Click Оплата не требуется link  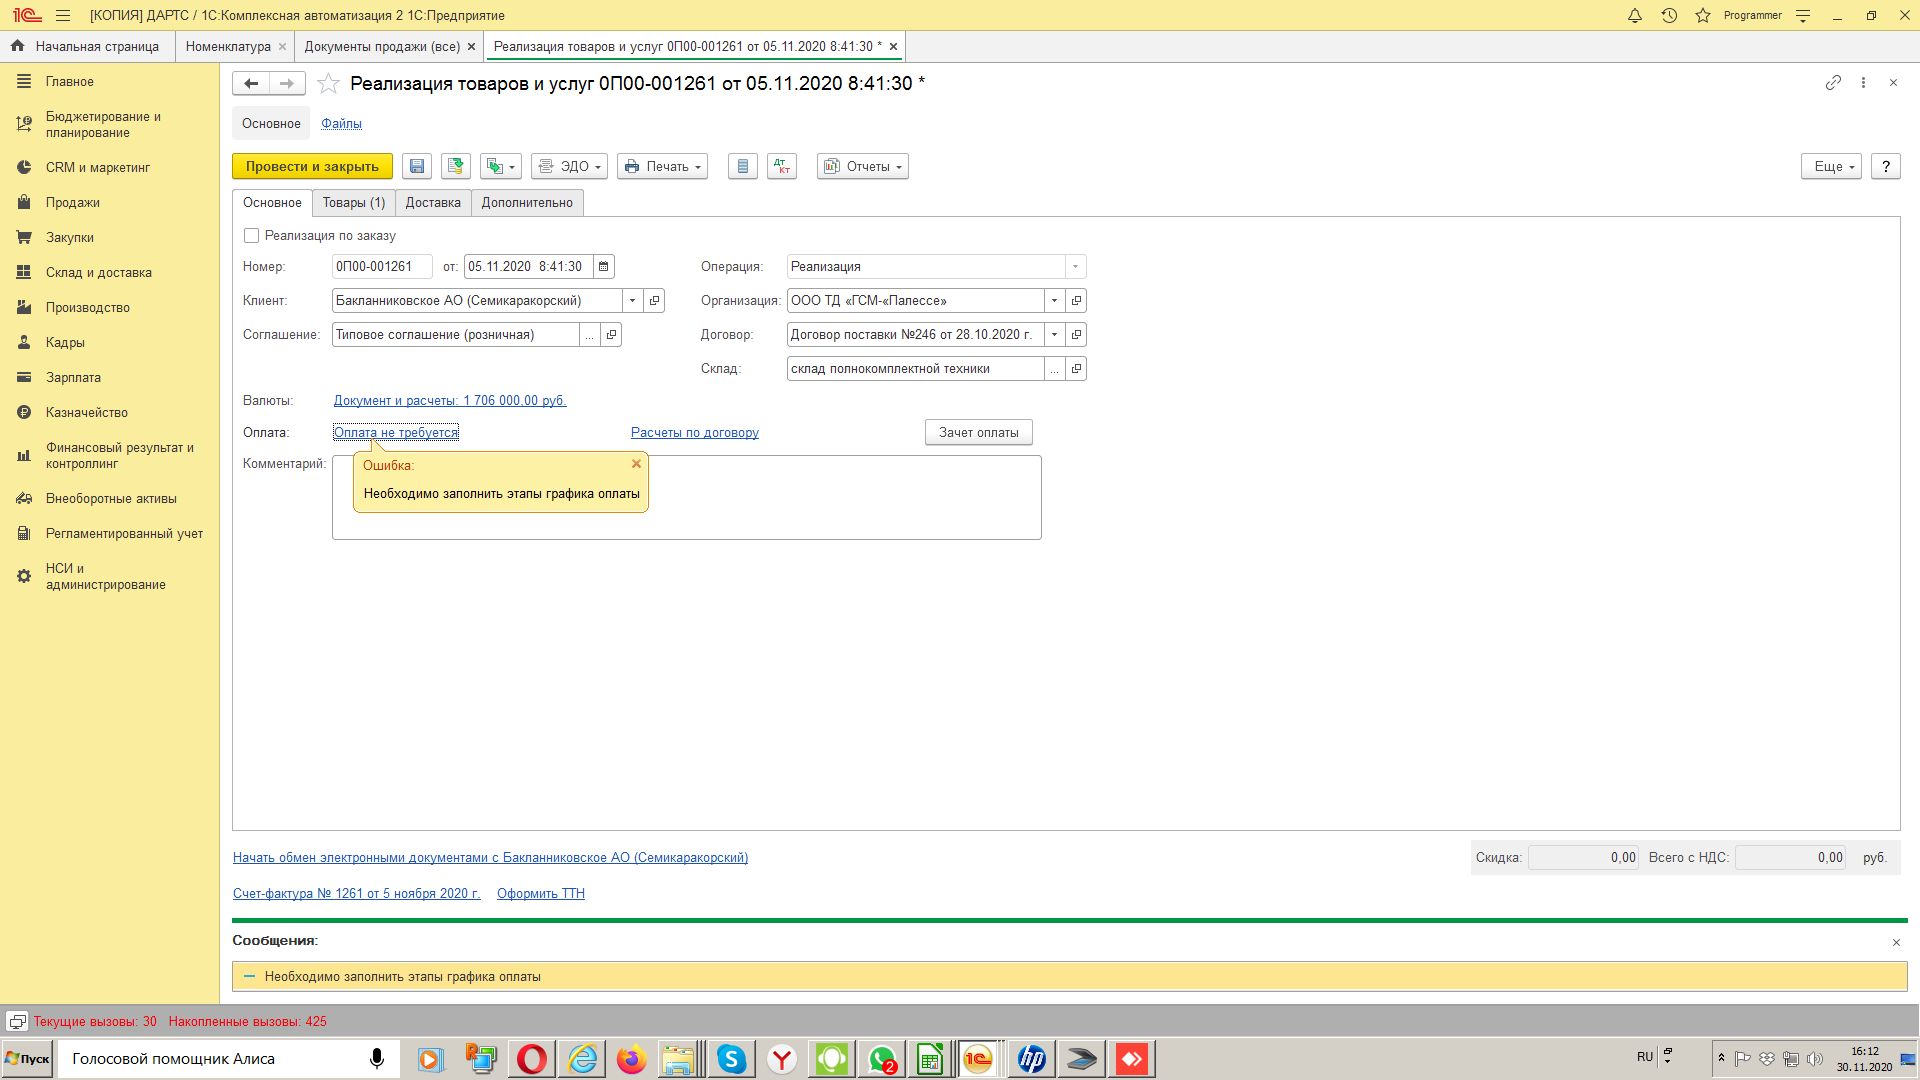396,433
